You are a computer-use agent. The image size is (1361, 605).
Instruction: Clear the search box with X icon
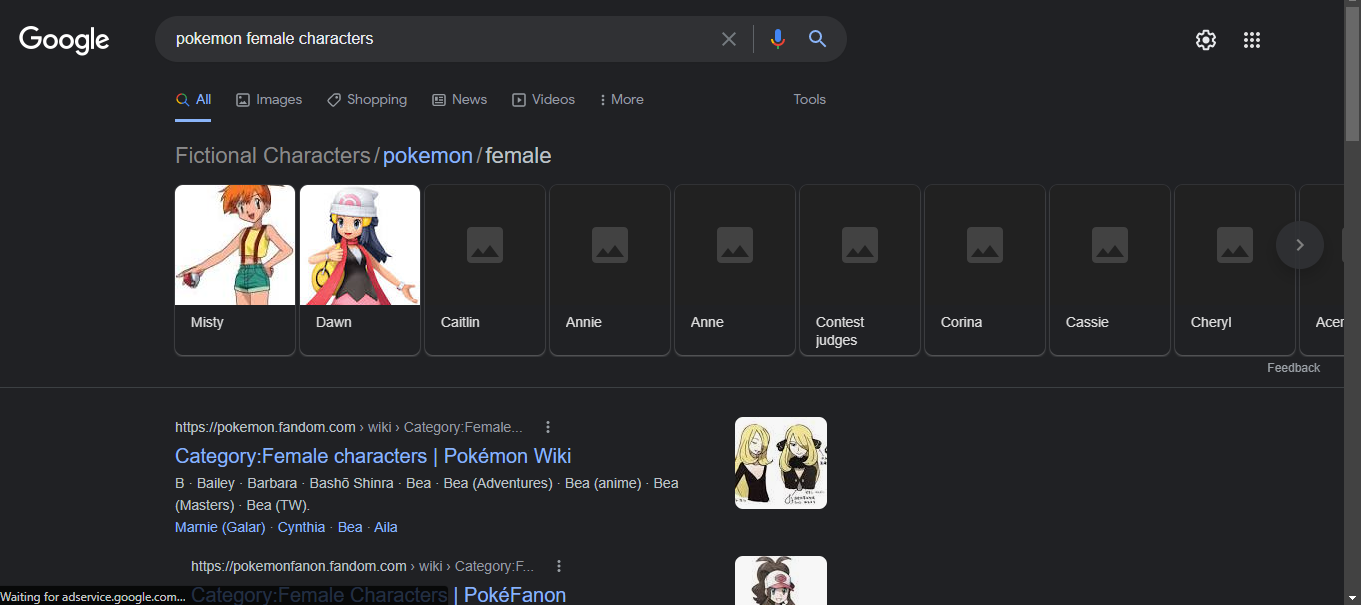click(729, 39)
